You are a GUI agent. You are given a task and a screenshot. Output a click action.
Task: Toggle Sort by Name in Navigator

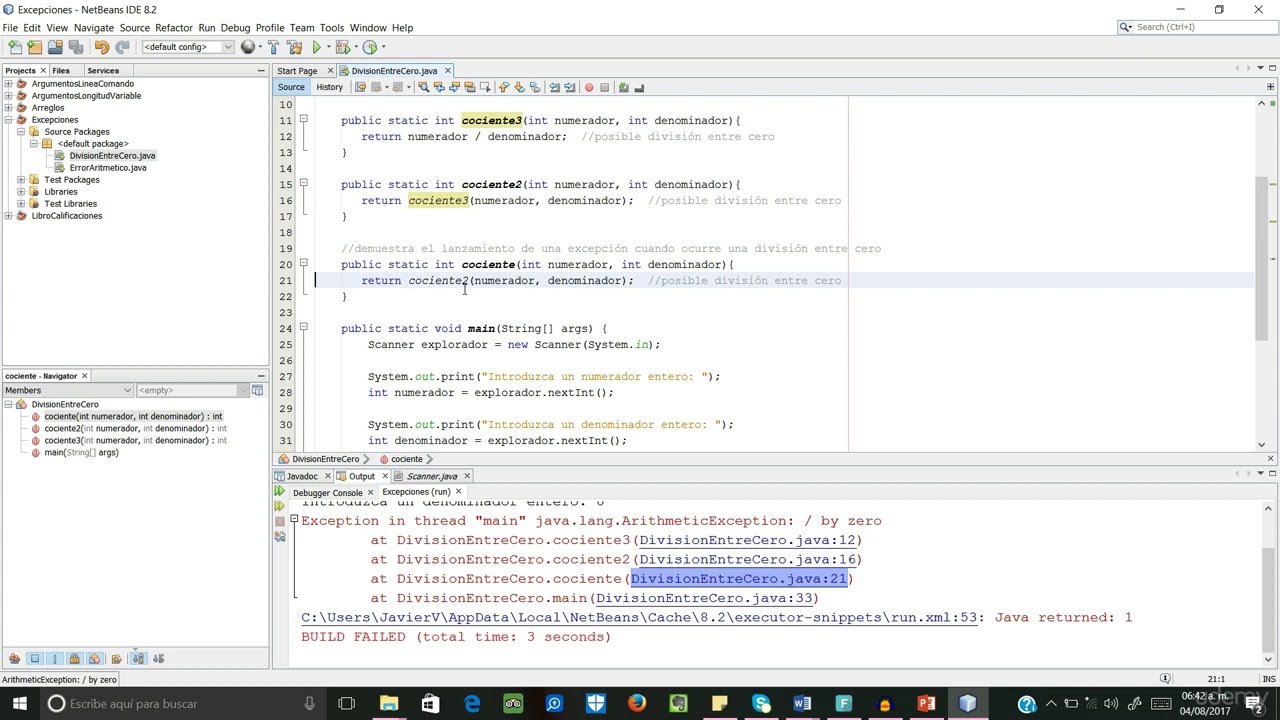(138, 658)
